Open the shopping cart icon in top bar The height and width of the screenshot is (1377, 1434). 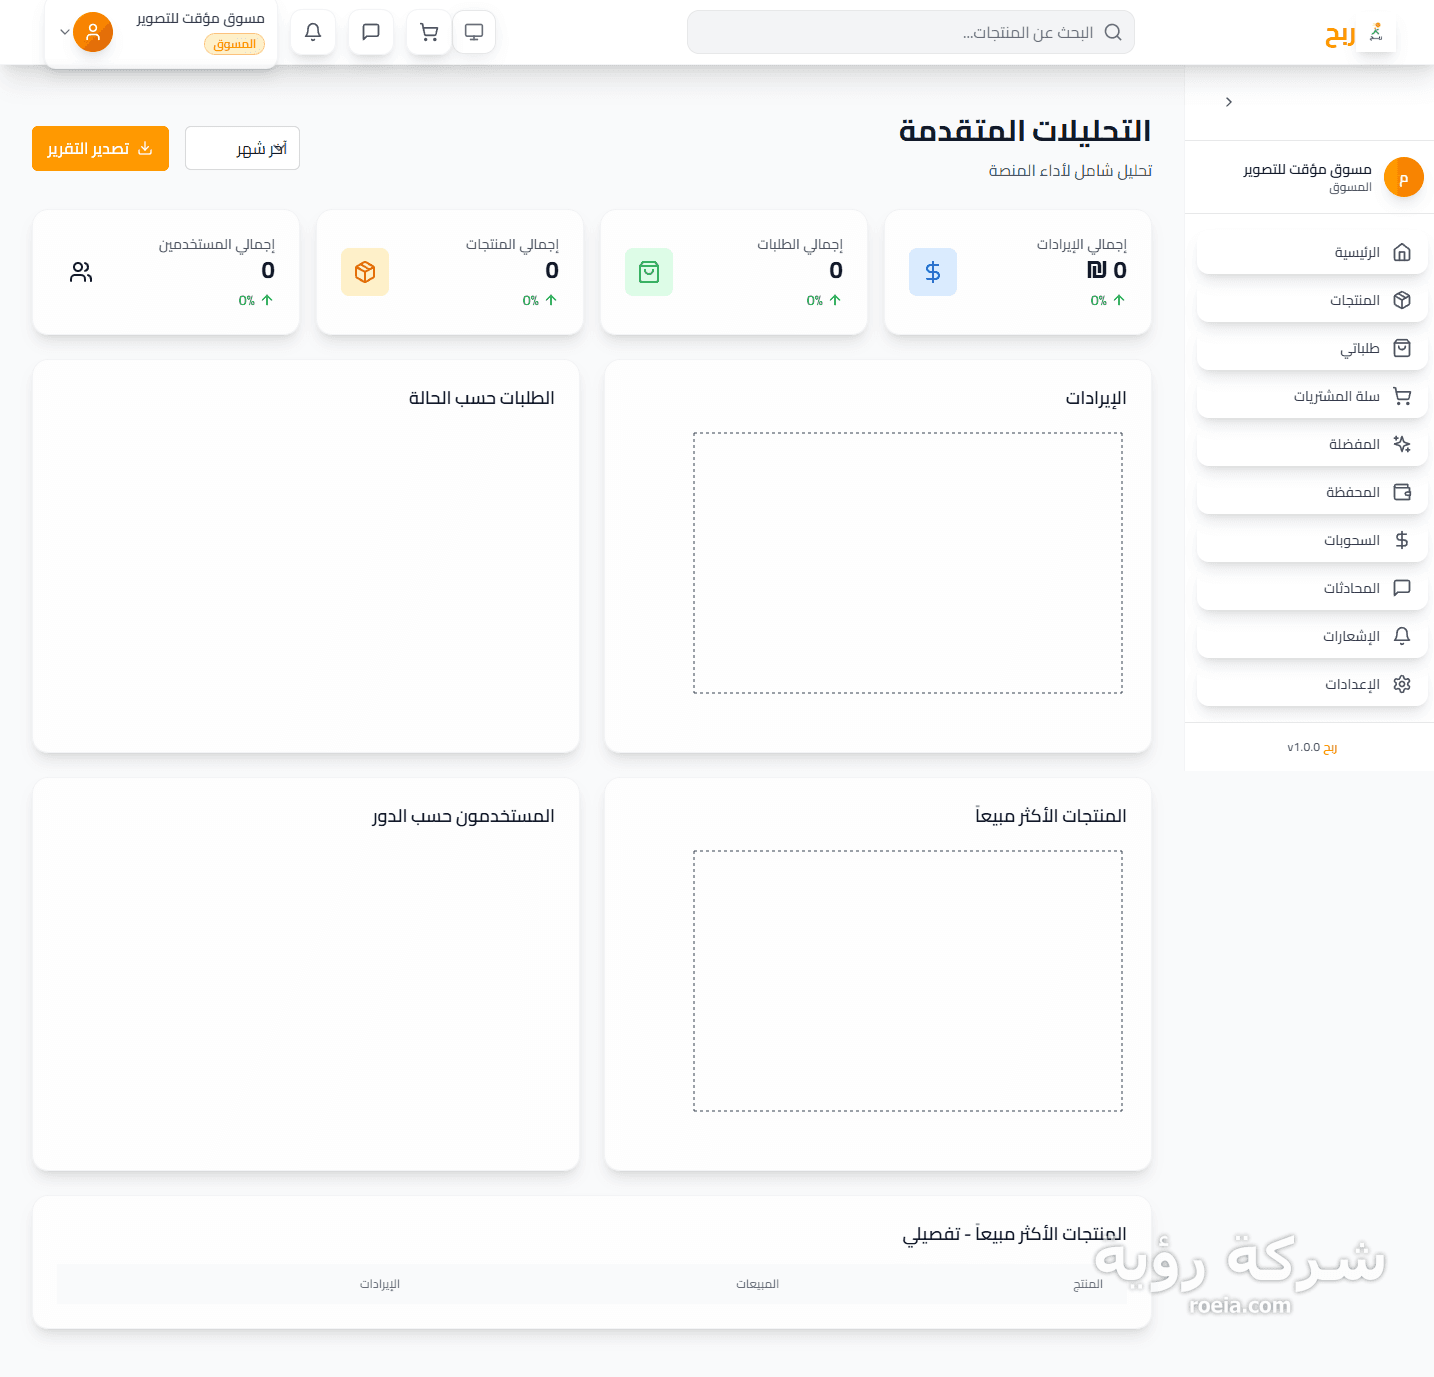(x=429, y=32)
